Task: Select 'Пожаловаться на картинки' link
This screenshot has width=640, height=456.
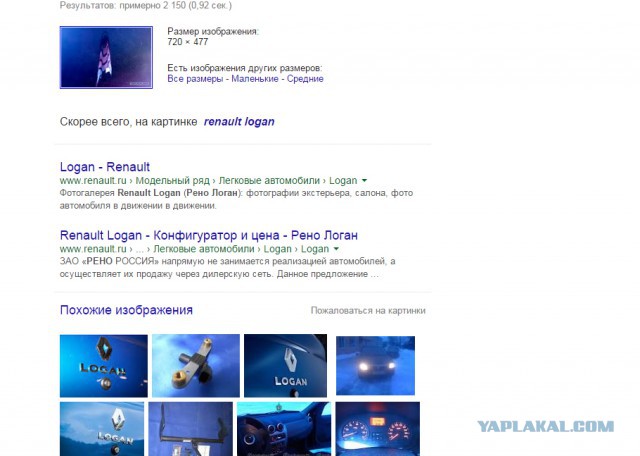Action: click(x=368, y=311)
